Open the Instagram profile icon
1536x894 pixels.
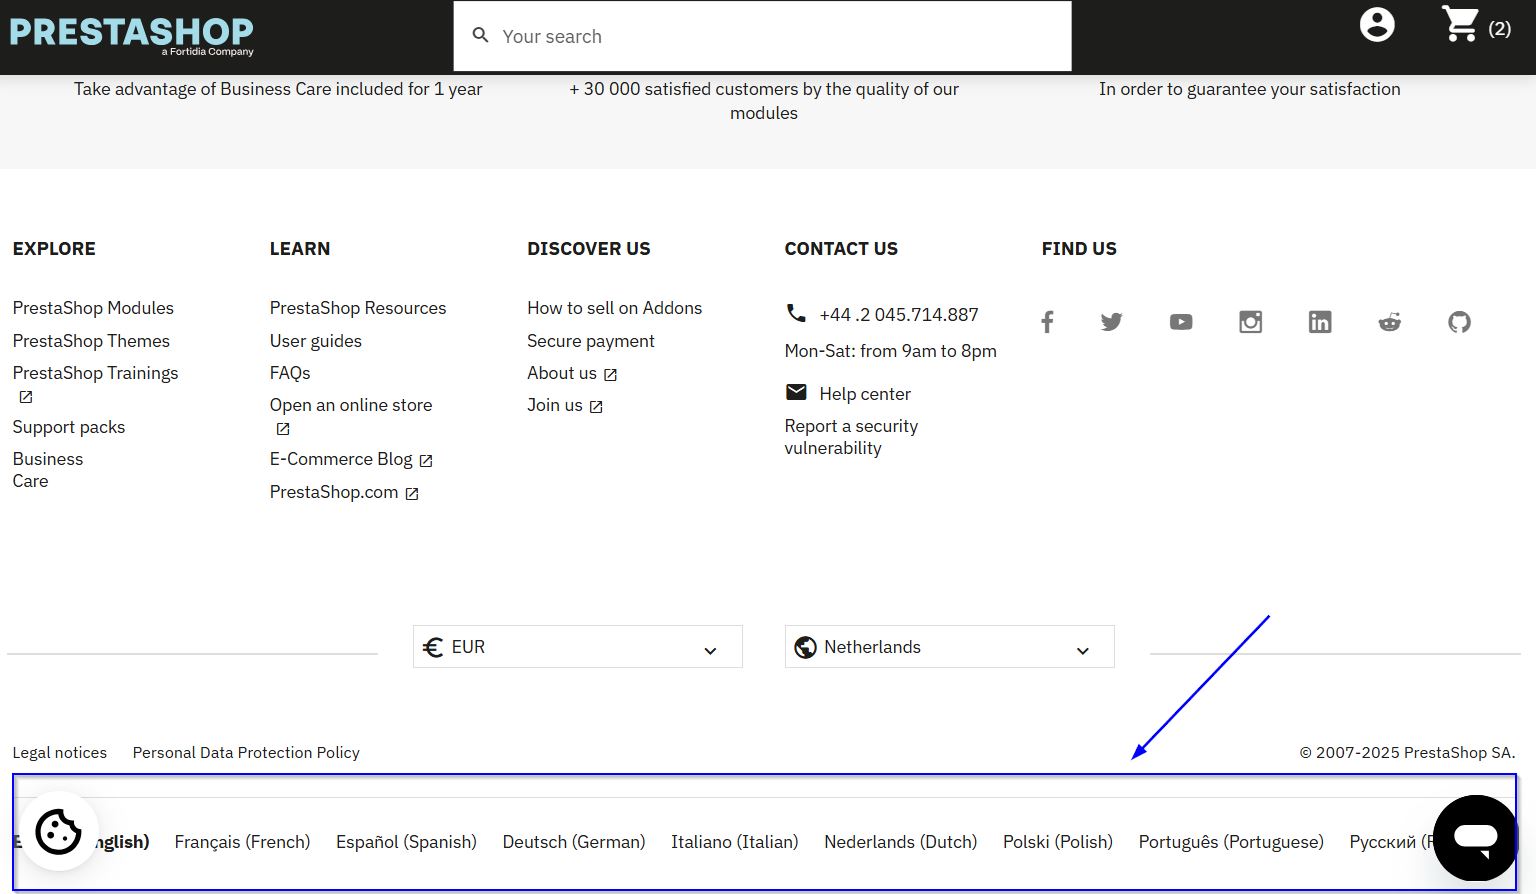tap(1250, 322)
